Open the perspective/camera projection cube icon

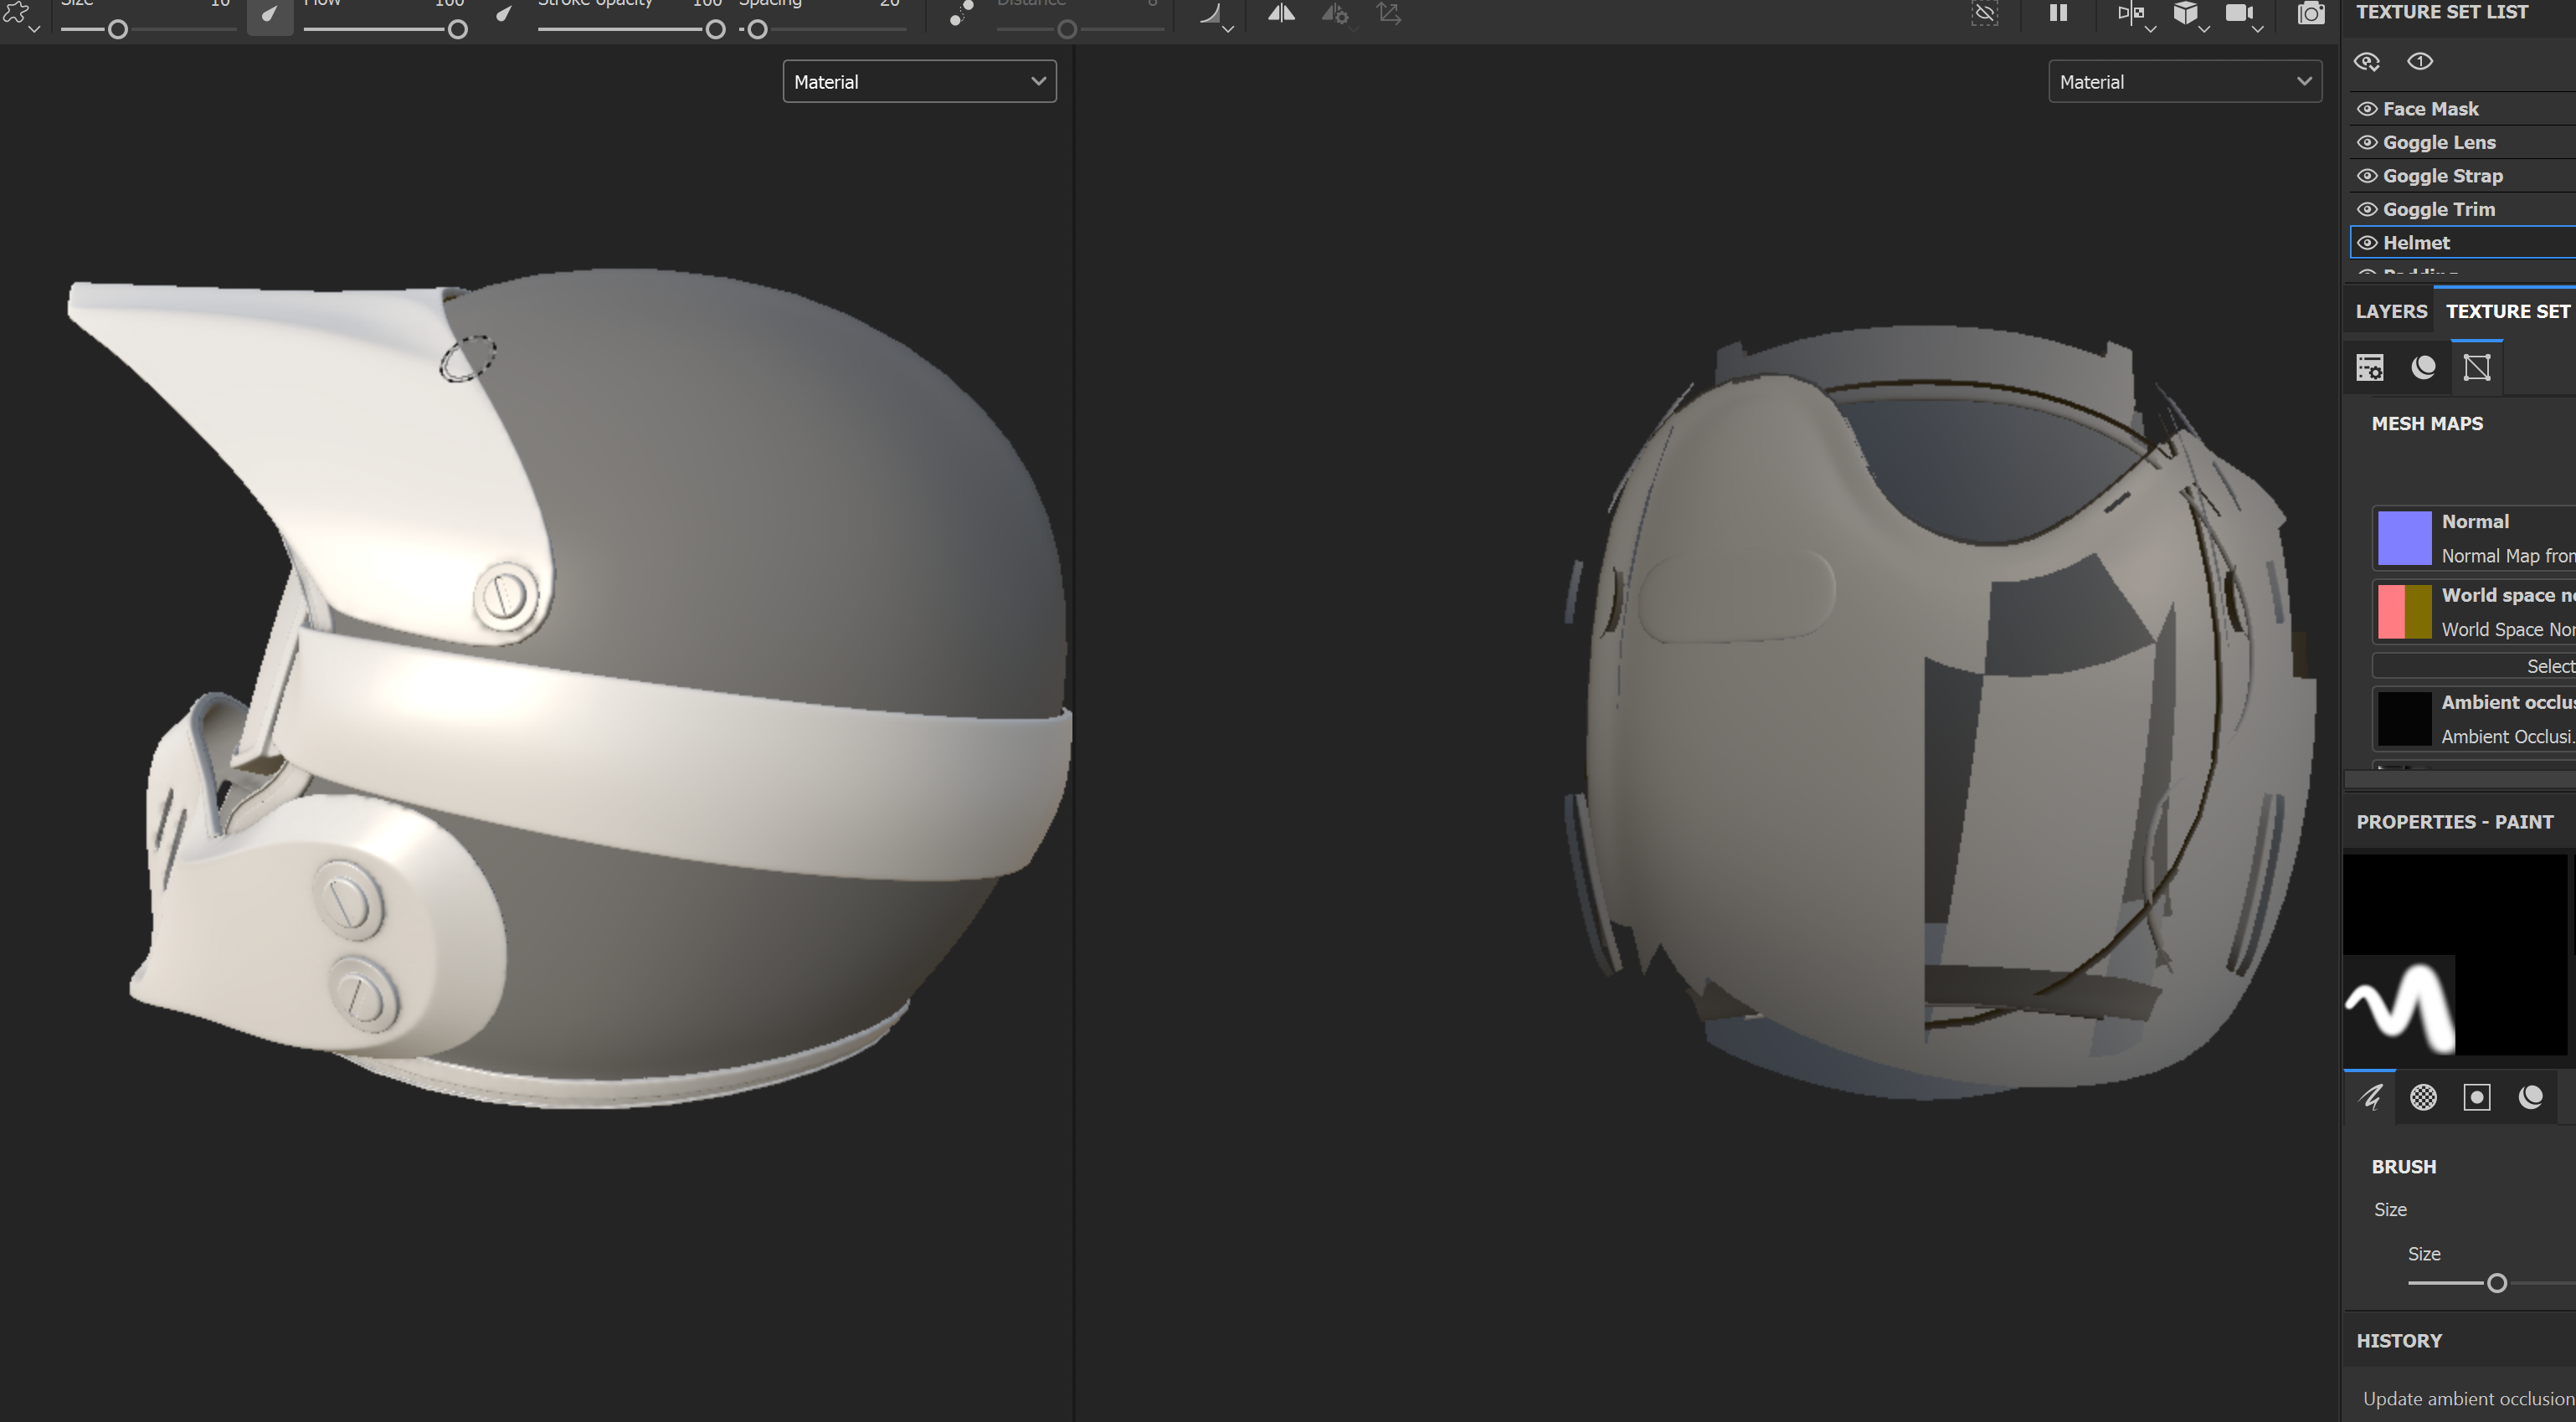[x=2186, y=13]
